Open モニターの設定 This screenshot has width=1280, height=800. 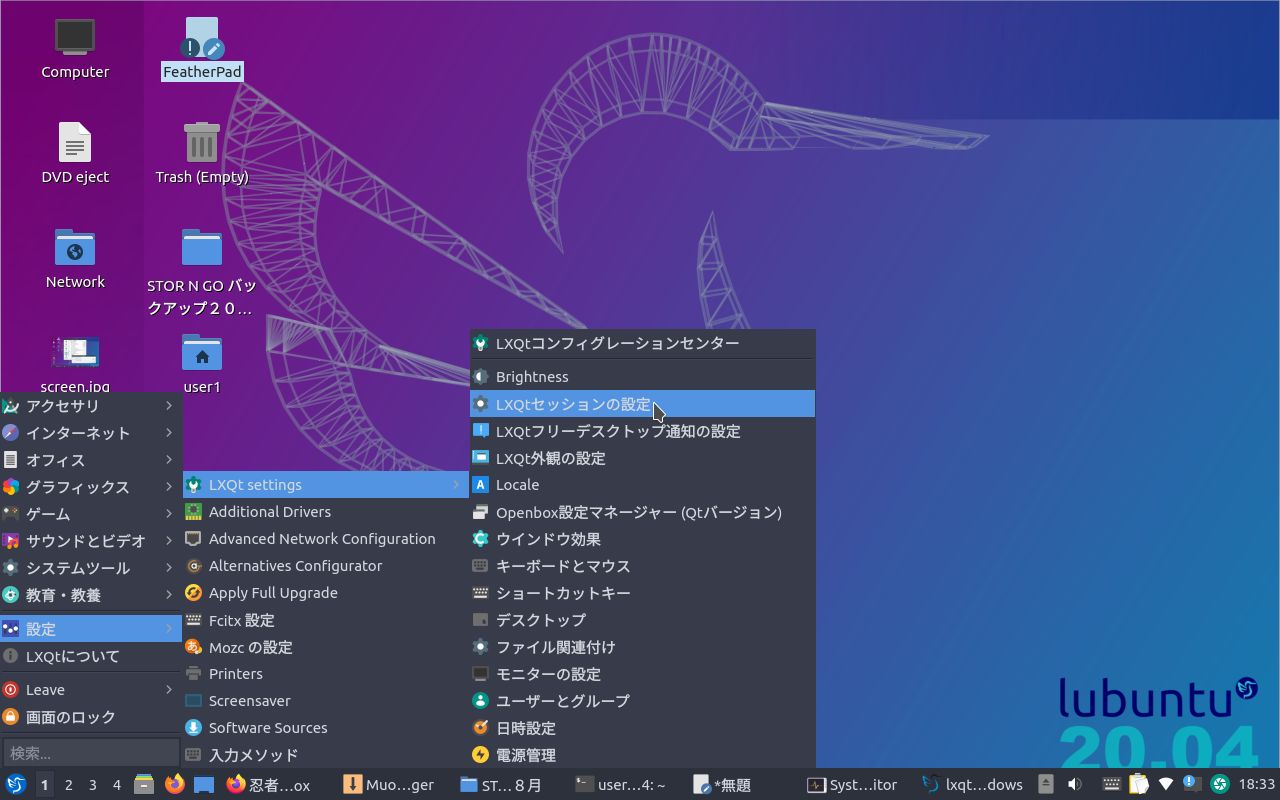[643, 674]
